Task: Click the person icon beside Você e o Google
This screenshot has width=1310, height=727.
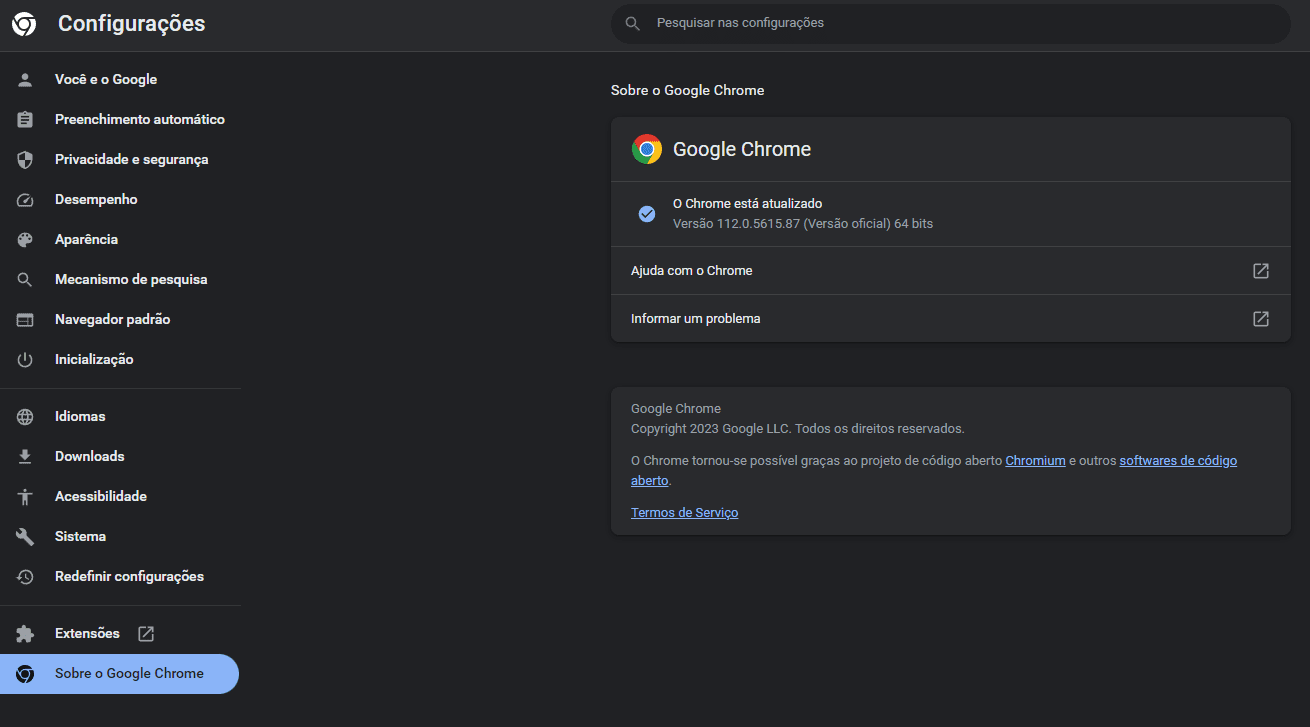Action: point(25,80)
